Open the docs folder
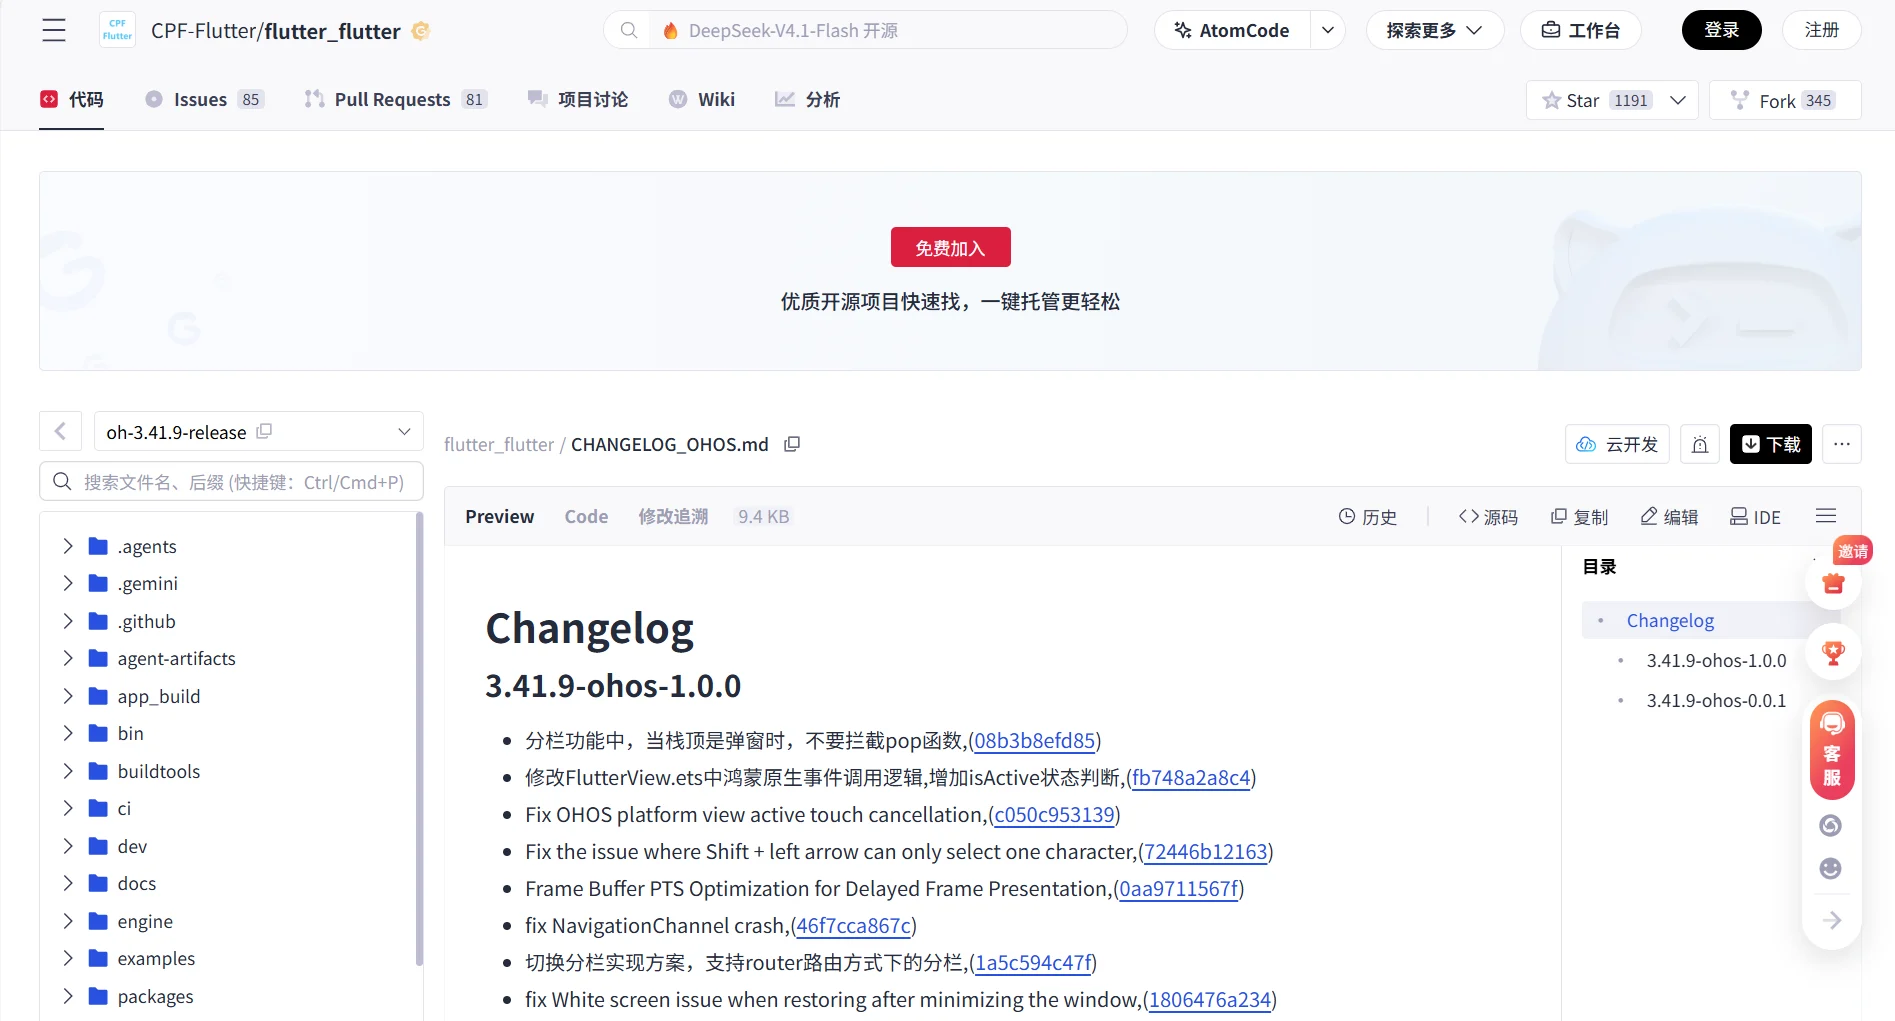 coord(136,883)
